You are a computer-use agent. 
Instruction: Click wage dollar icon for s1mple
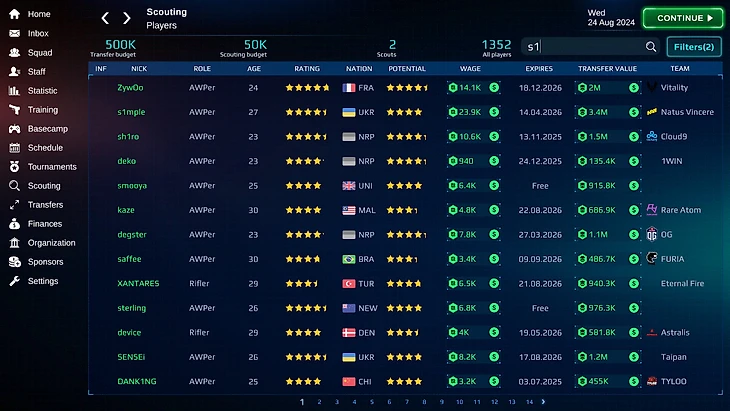[x=494, y=112]
